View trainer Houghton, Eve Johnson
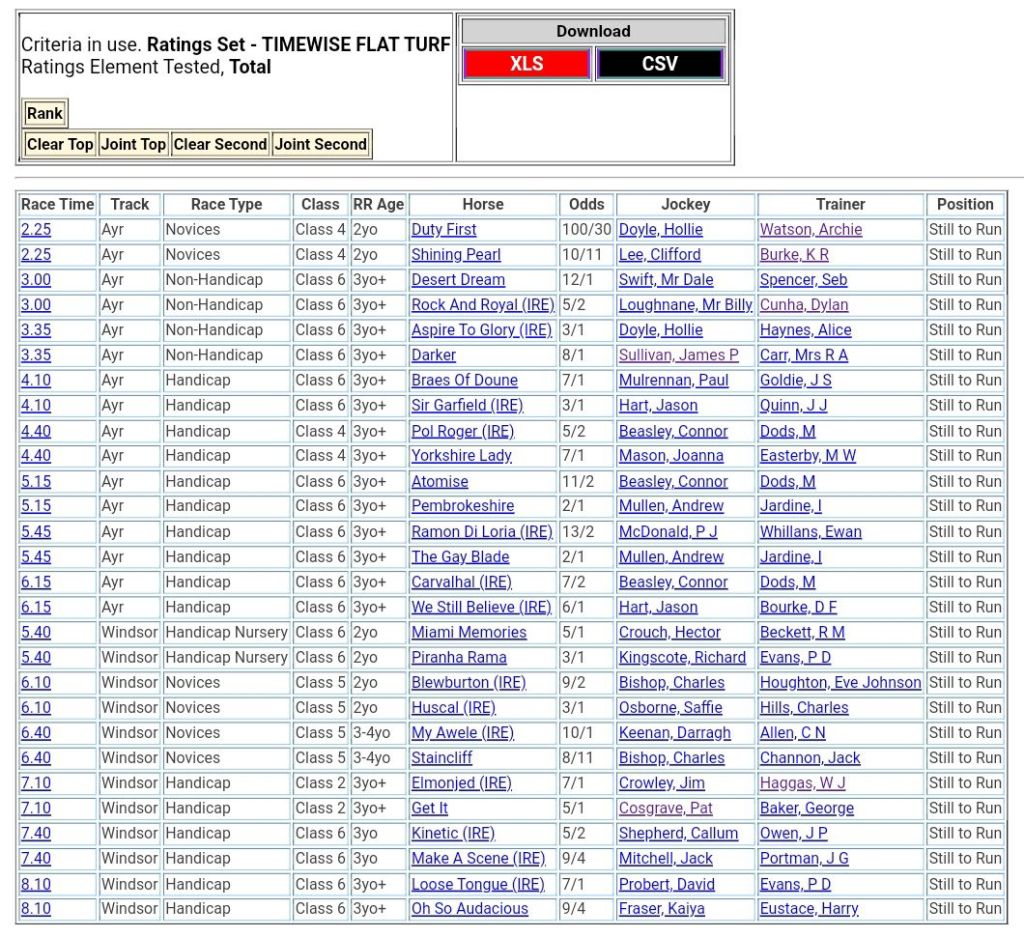The image size is (1024, 937). [x=840, y=682]
